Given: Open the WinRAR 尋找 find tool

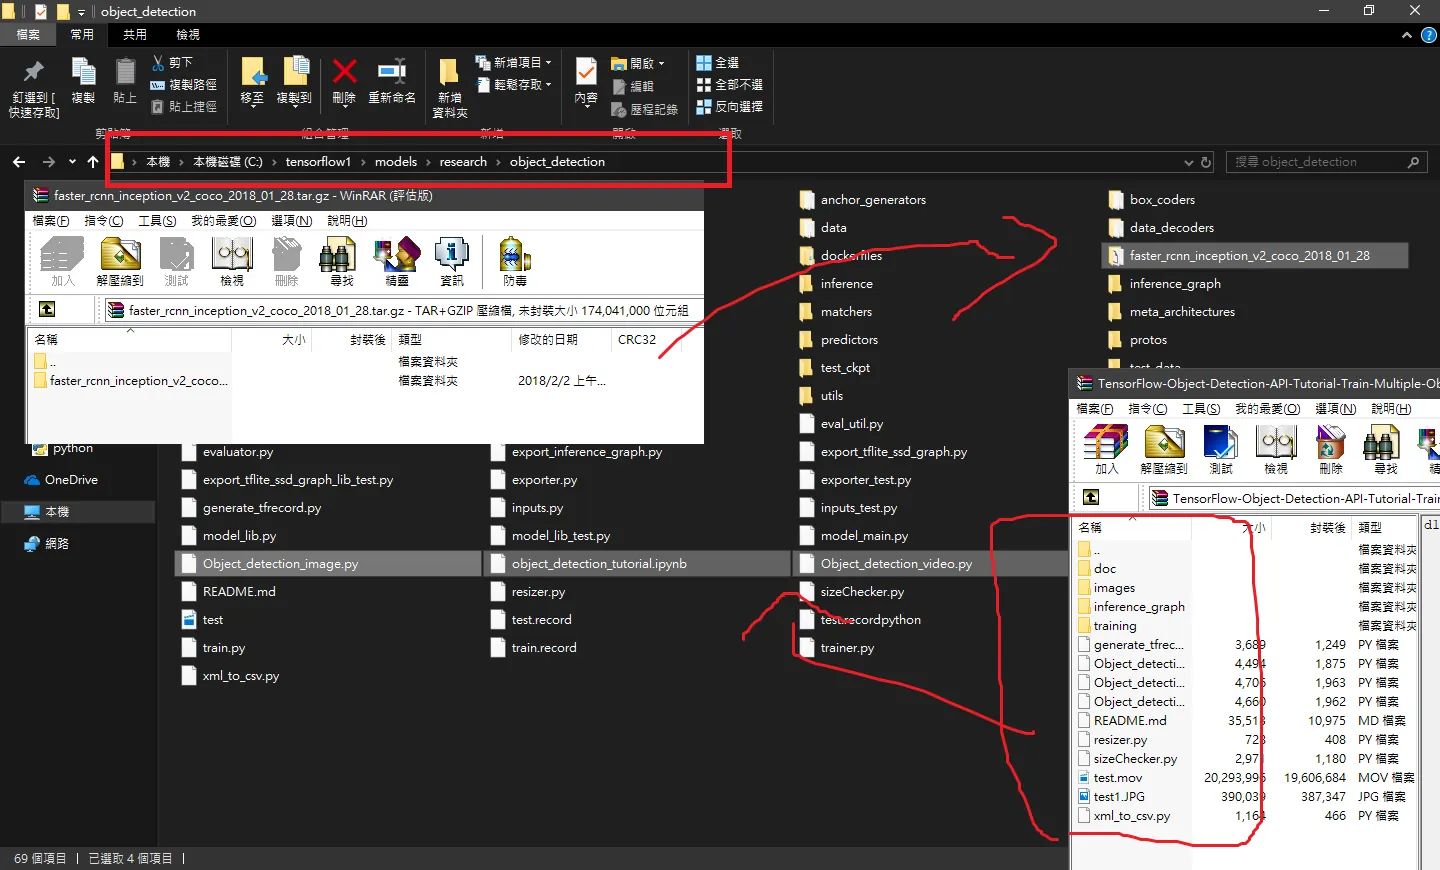Looking at the screenshot, I should tap(342, 262).
